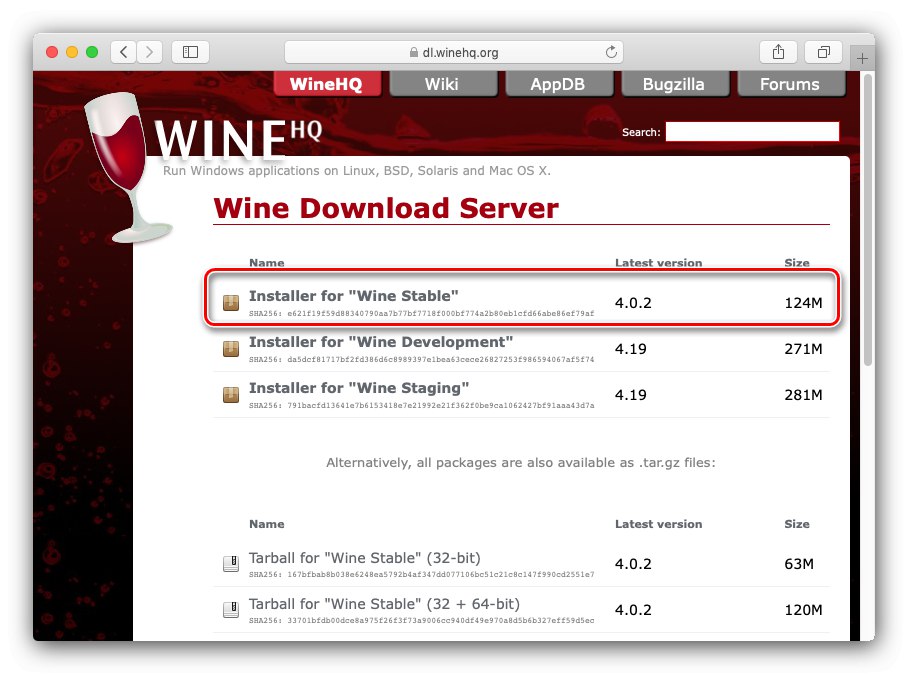Image resolution: width=908 pixels, height=674 pixels.
Task: Open a new tab with plus button
Action: pos(862,58)
